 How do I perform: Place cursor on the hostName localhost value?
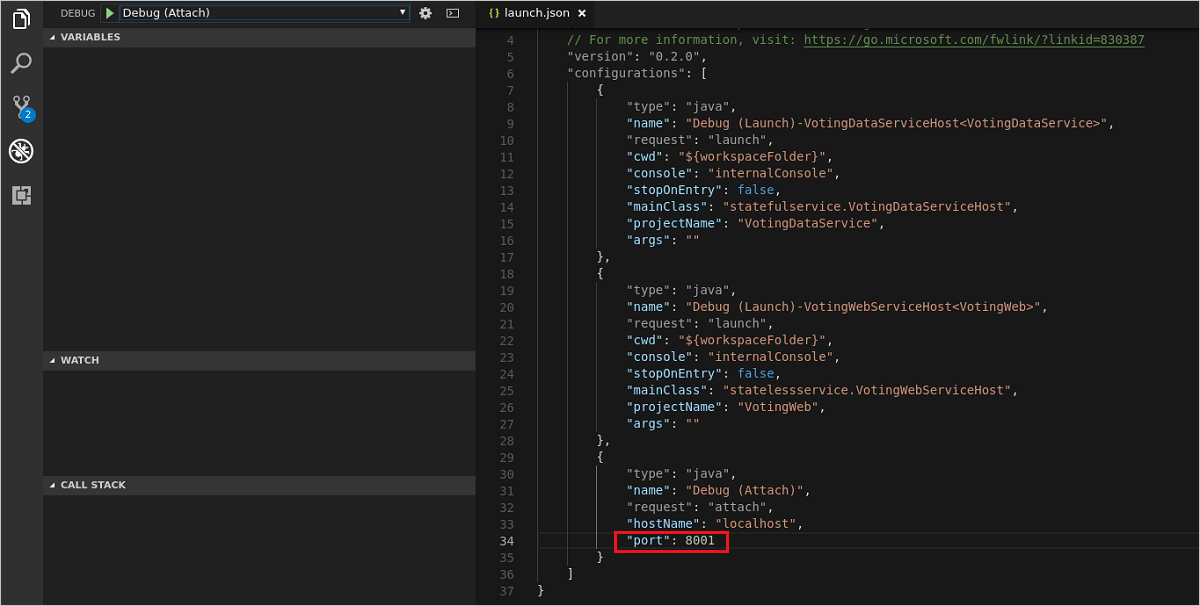point(756,523)
